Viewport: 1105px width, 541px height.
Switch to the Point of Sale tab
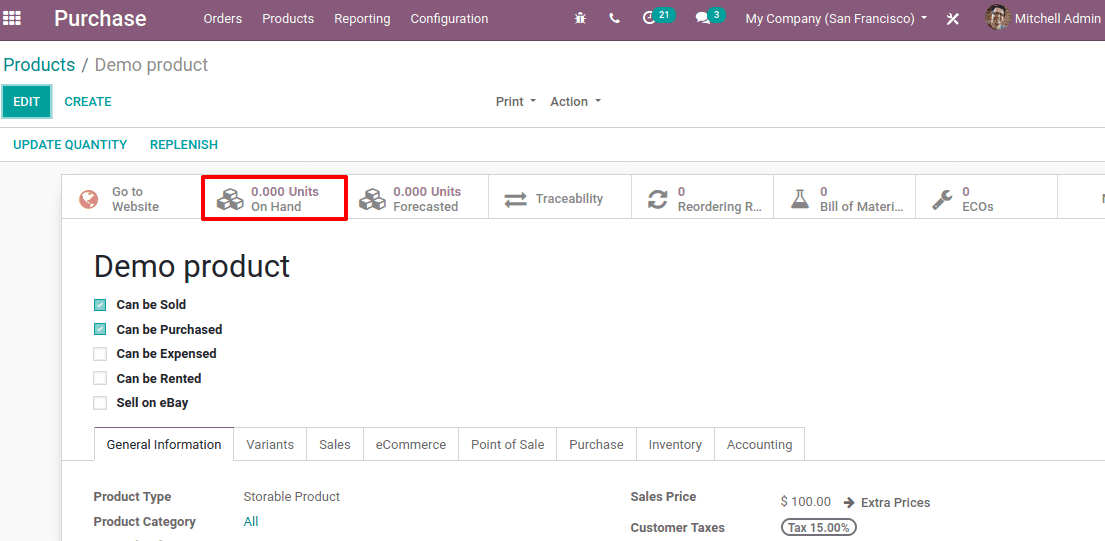tap(507, 444)
